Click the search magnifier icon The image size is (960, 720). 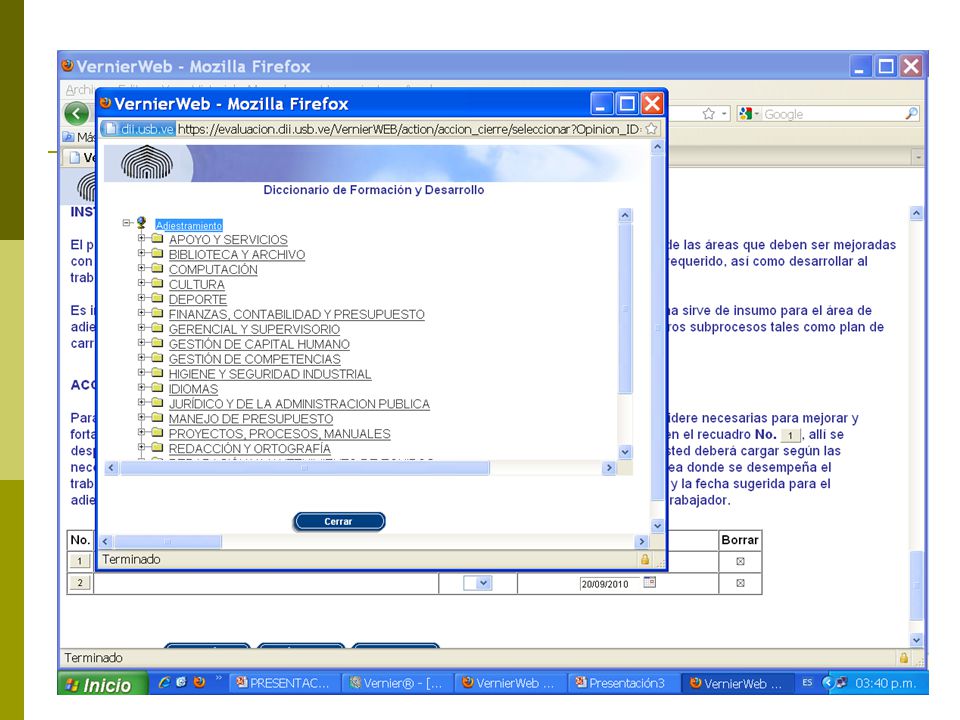912,113
